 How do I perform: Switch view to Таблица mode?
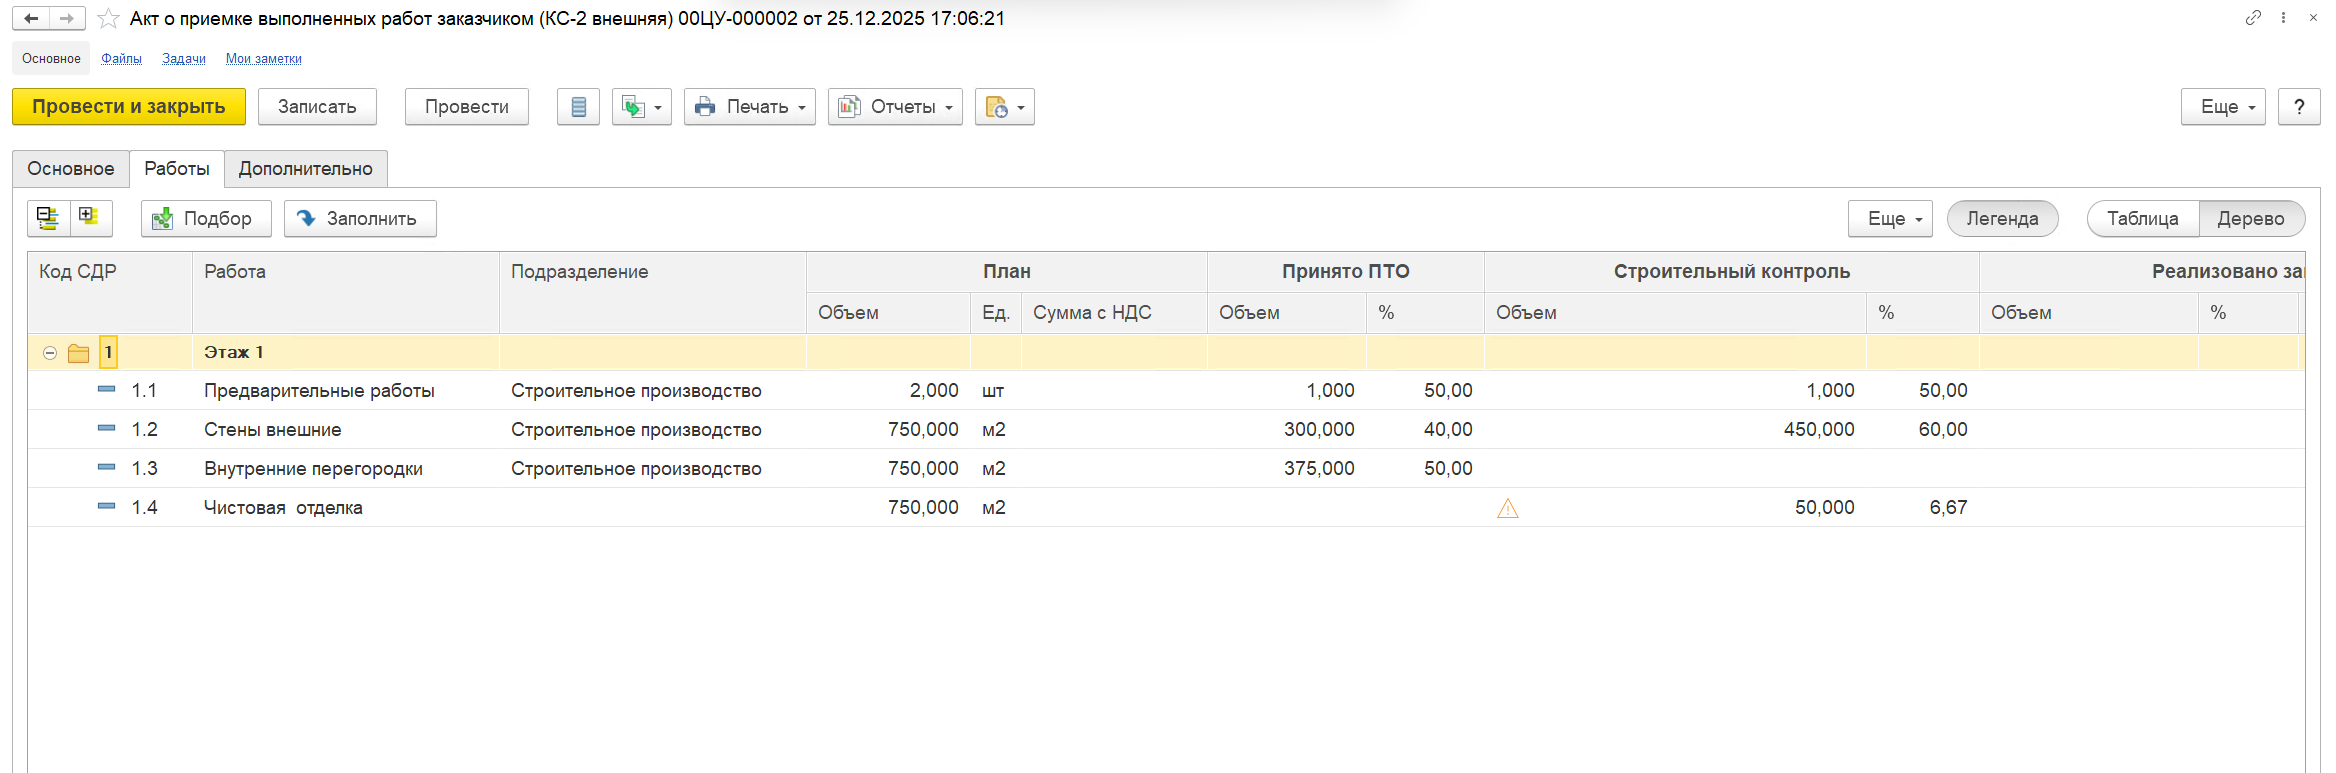coord(2142,219)
